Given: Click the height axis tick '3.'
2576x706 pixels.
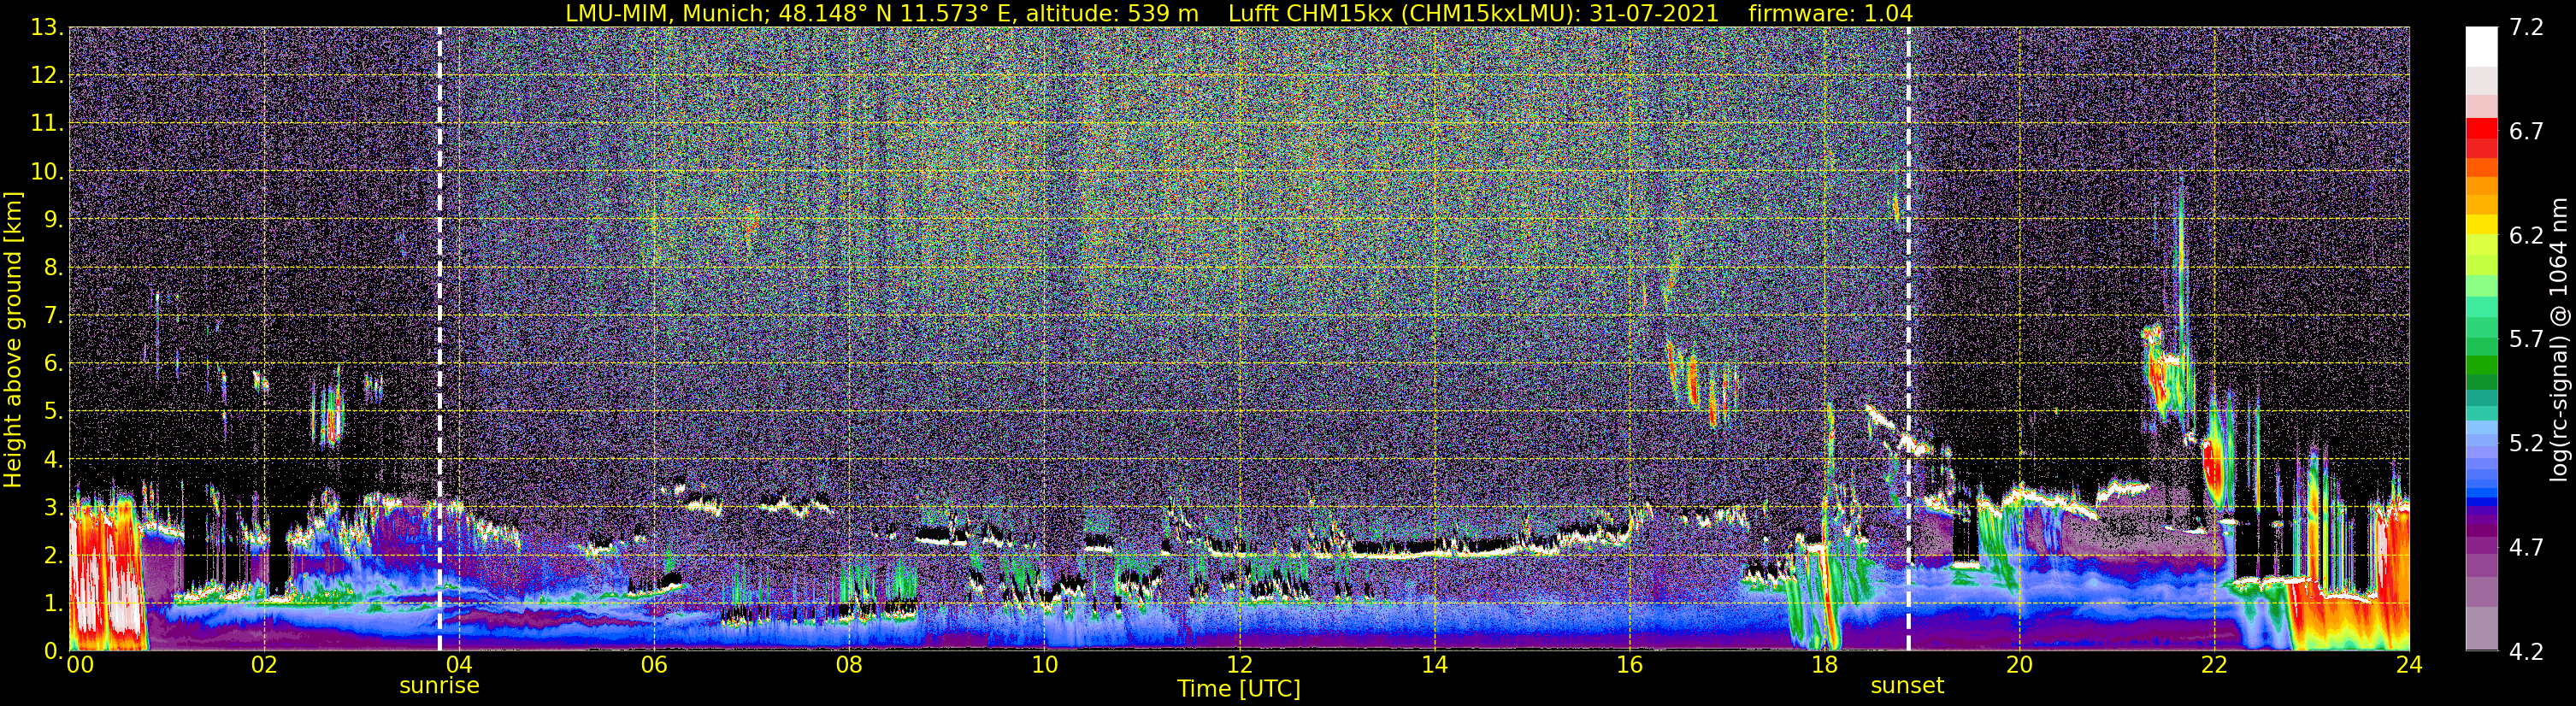Looking at the screenshot, I should [x=54, y=507].
